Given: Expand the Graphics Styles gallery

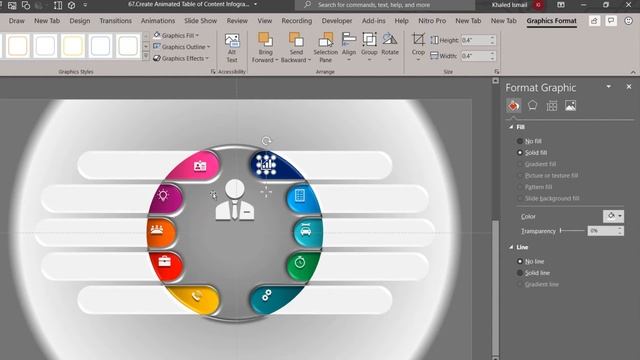Looking at the screenshot, I should 146,57.
